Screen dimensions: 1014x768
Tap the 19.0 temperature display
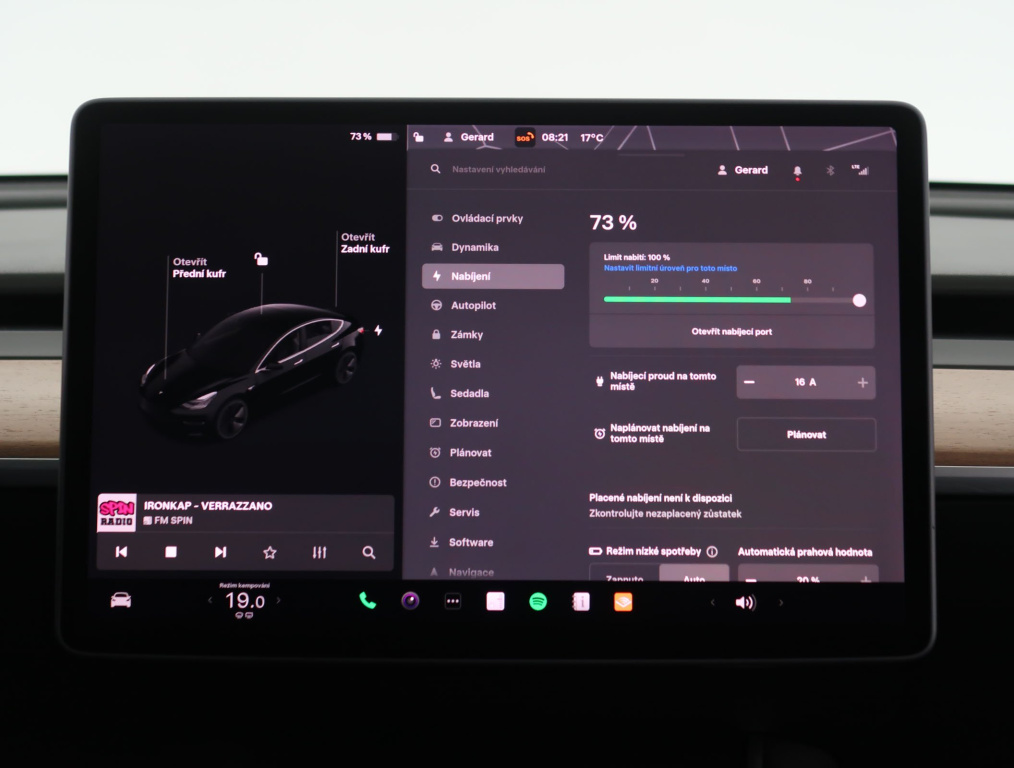coord(245,601)
